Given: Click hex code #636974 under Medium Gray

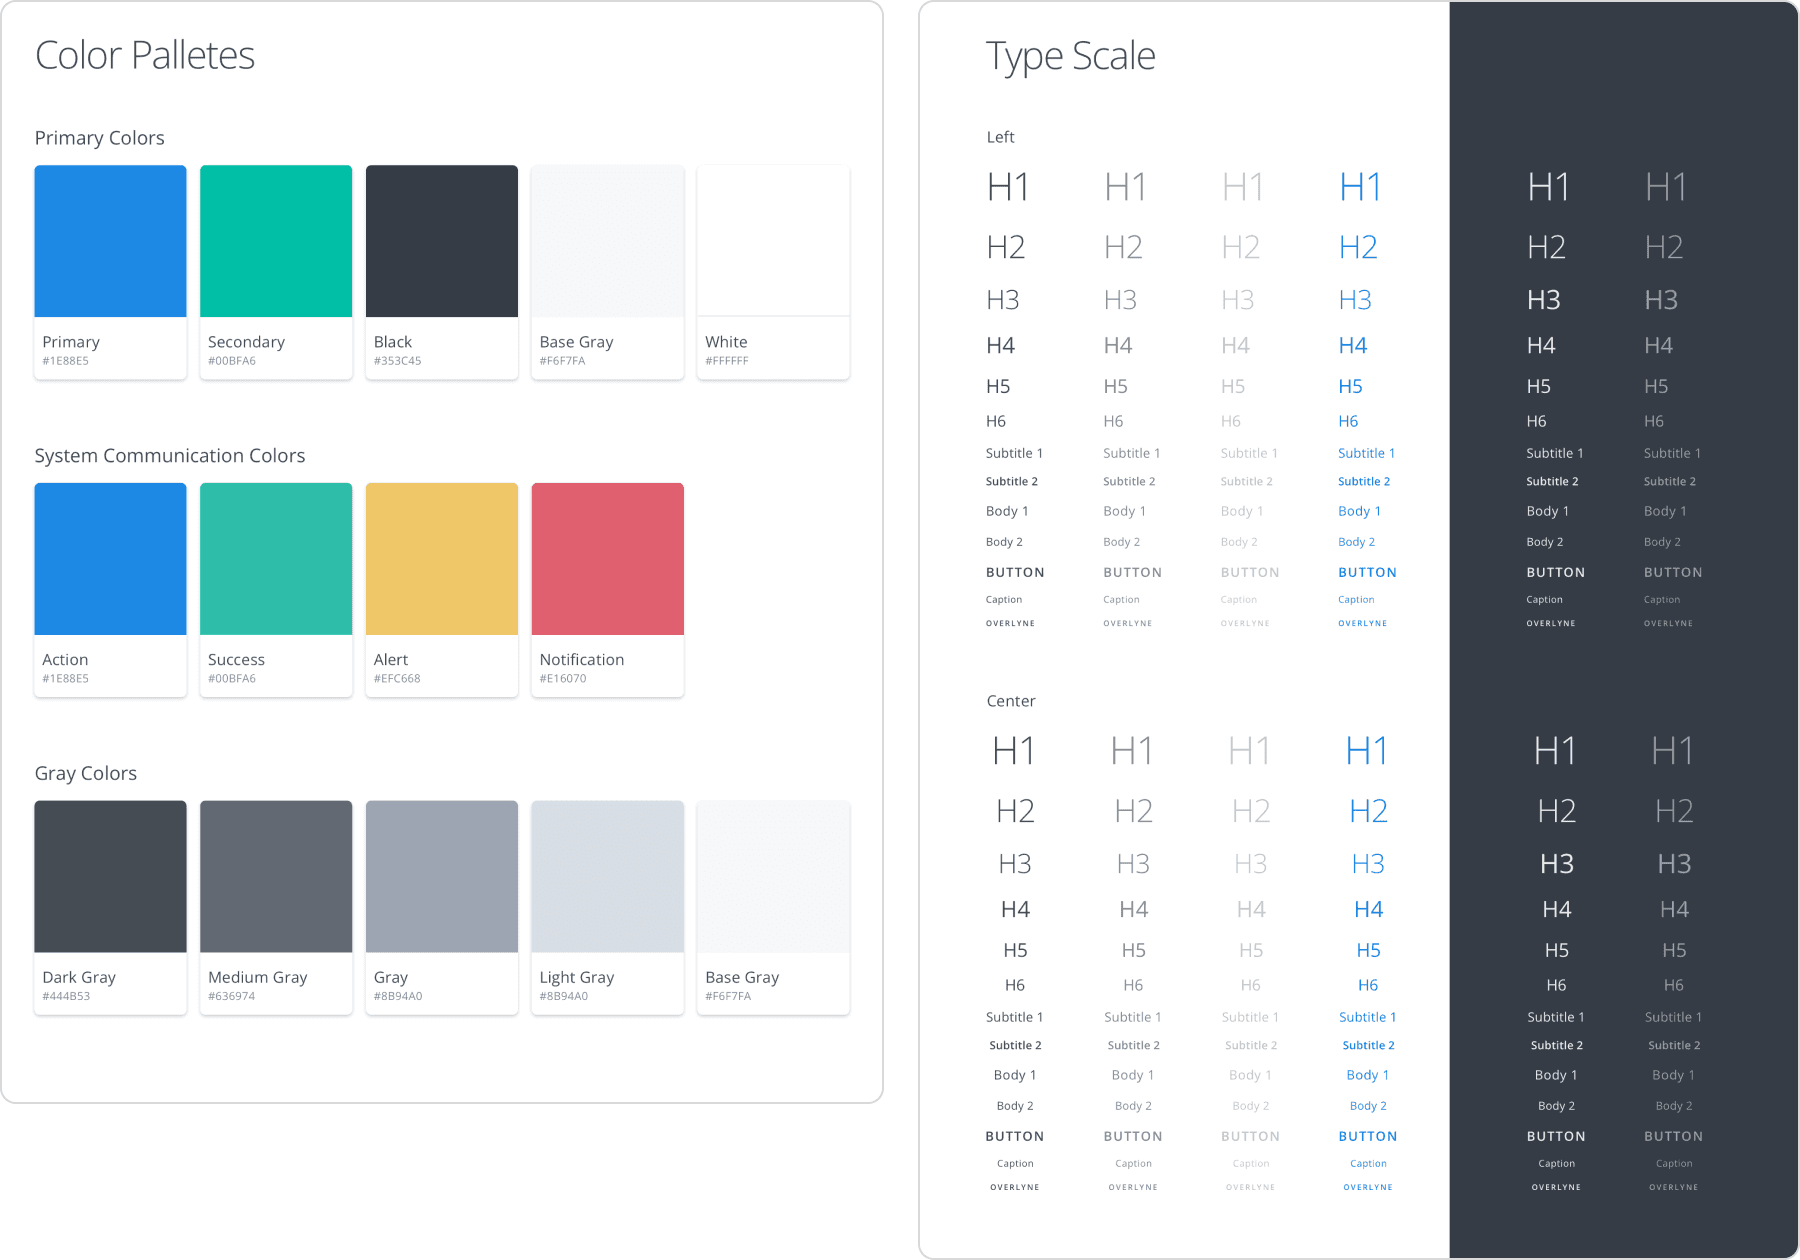Looking at the screenshot, I should tap(231, 996).
